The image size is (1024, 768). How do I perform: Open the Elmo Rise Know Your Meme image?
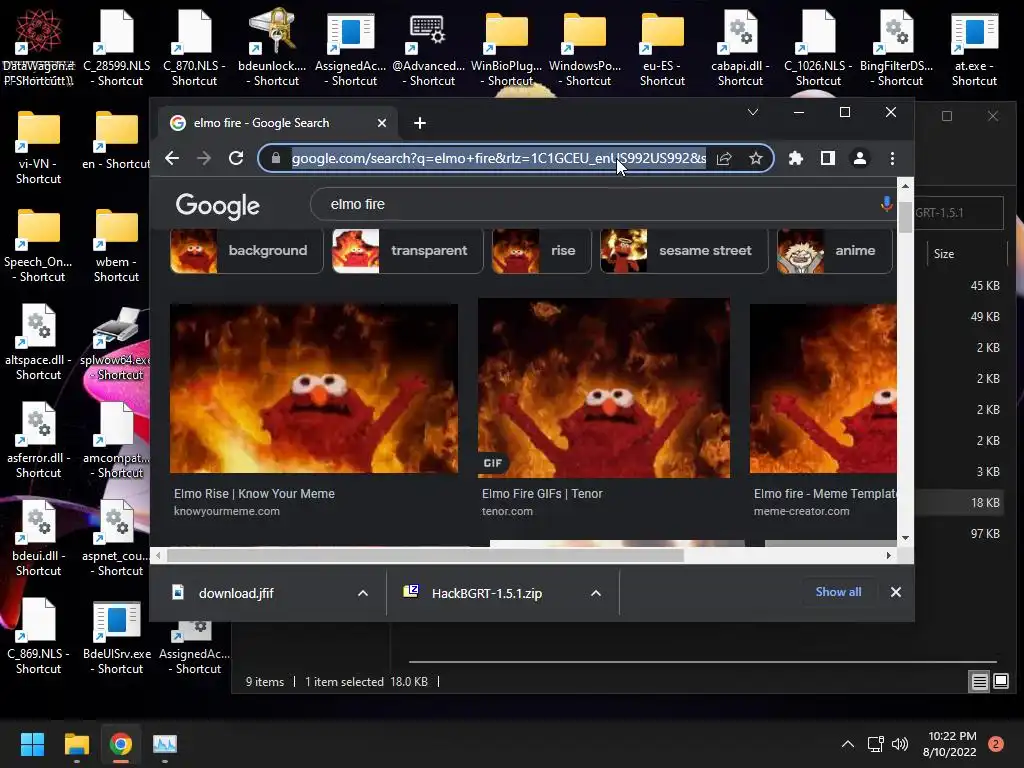pyautogui.click(x=313, y=389)
